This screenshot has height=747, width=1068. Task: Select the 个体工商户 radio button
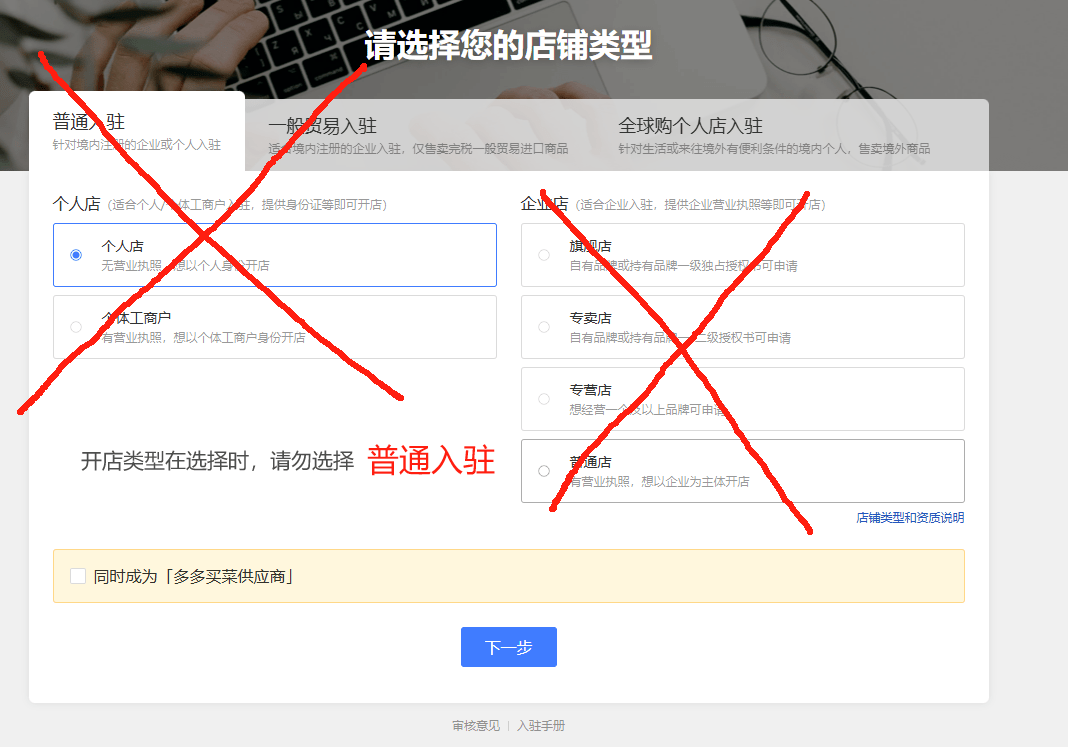(76, 327)
